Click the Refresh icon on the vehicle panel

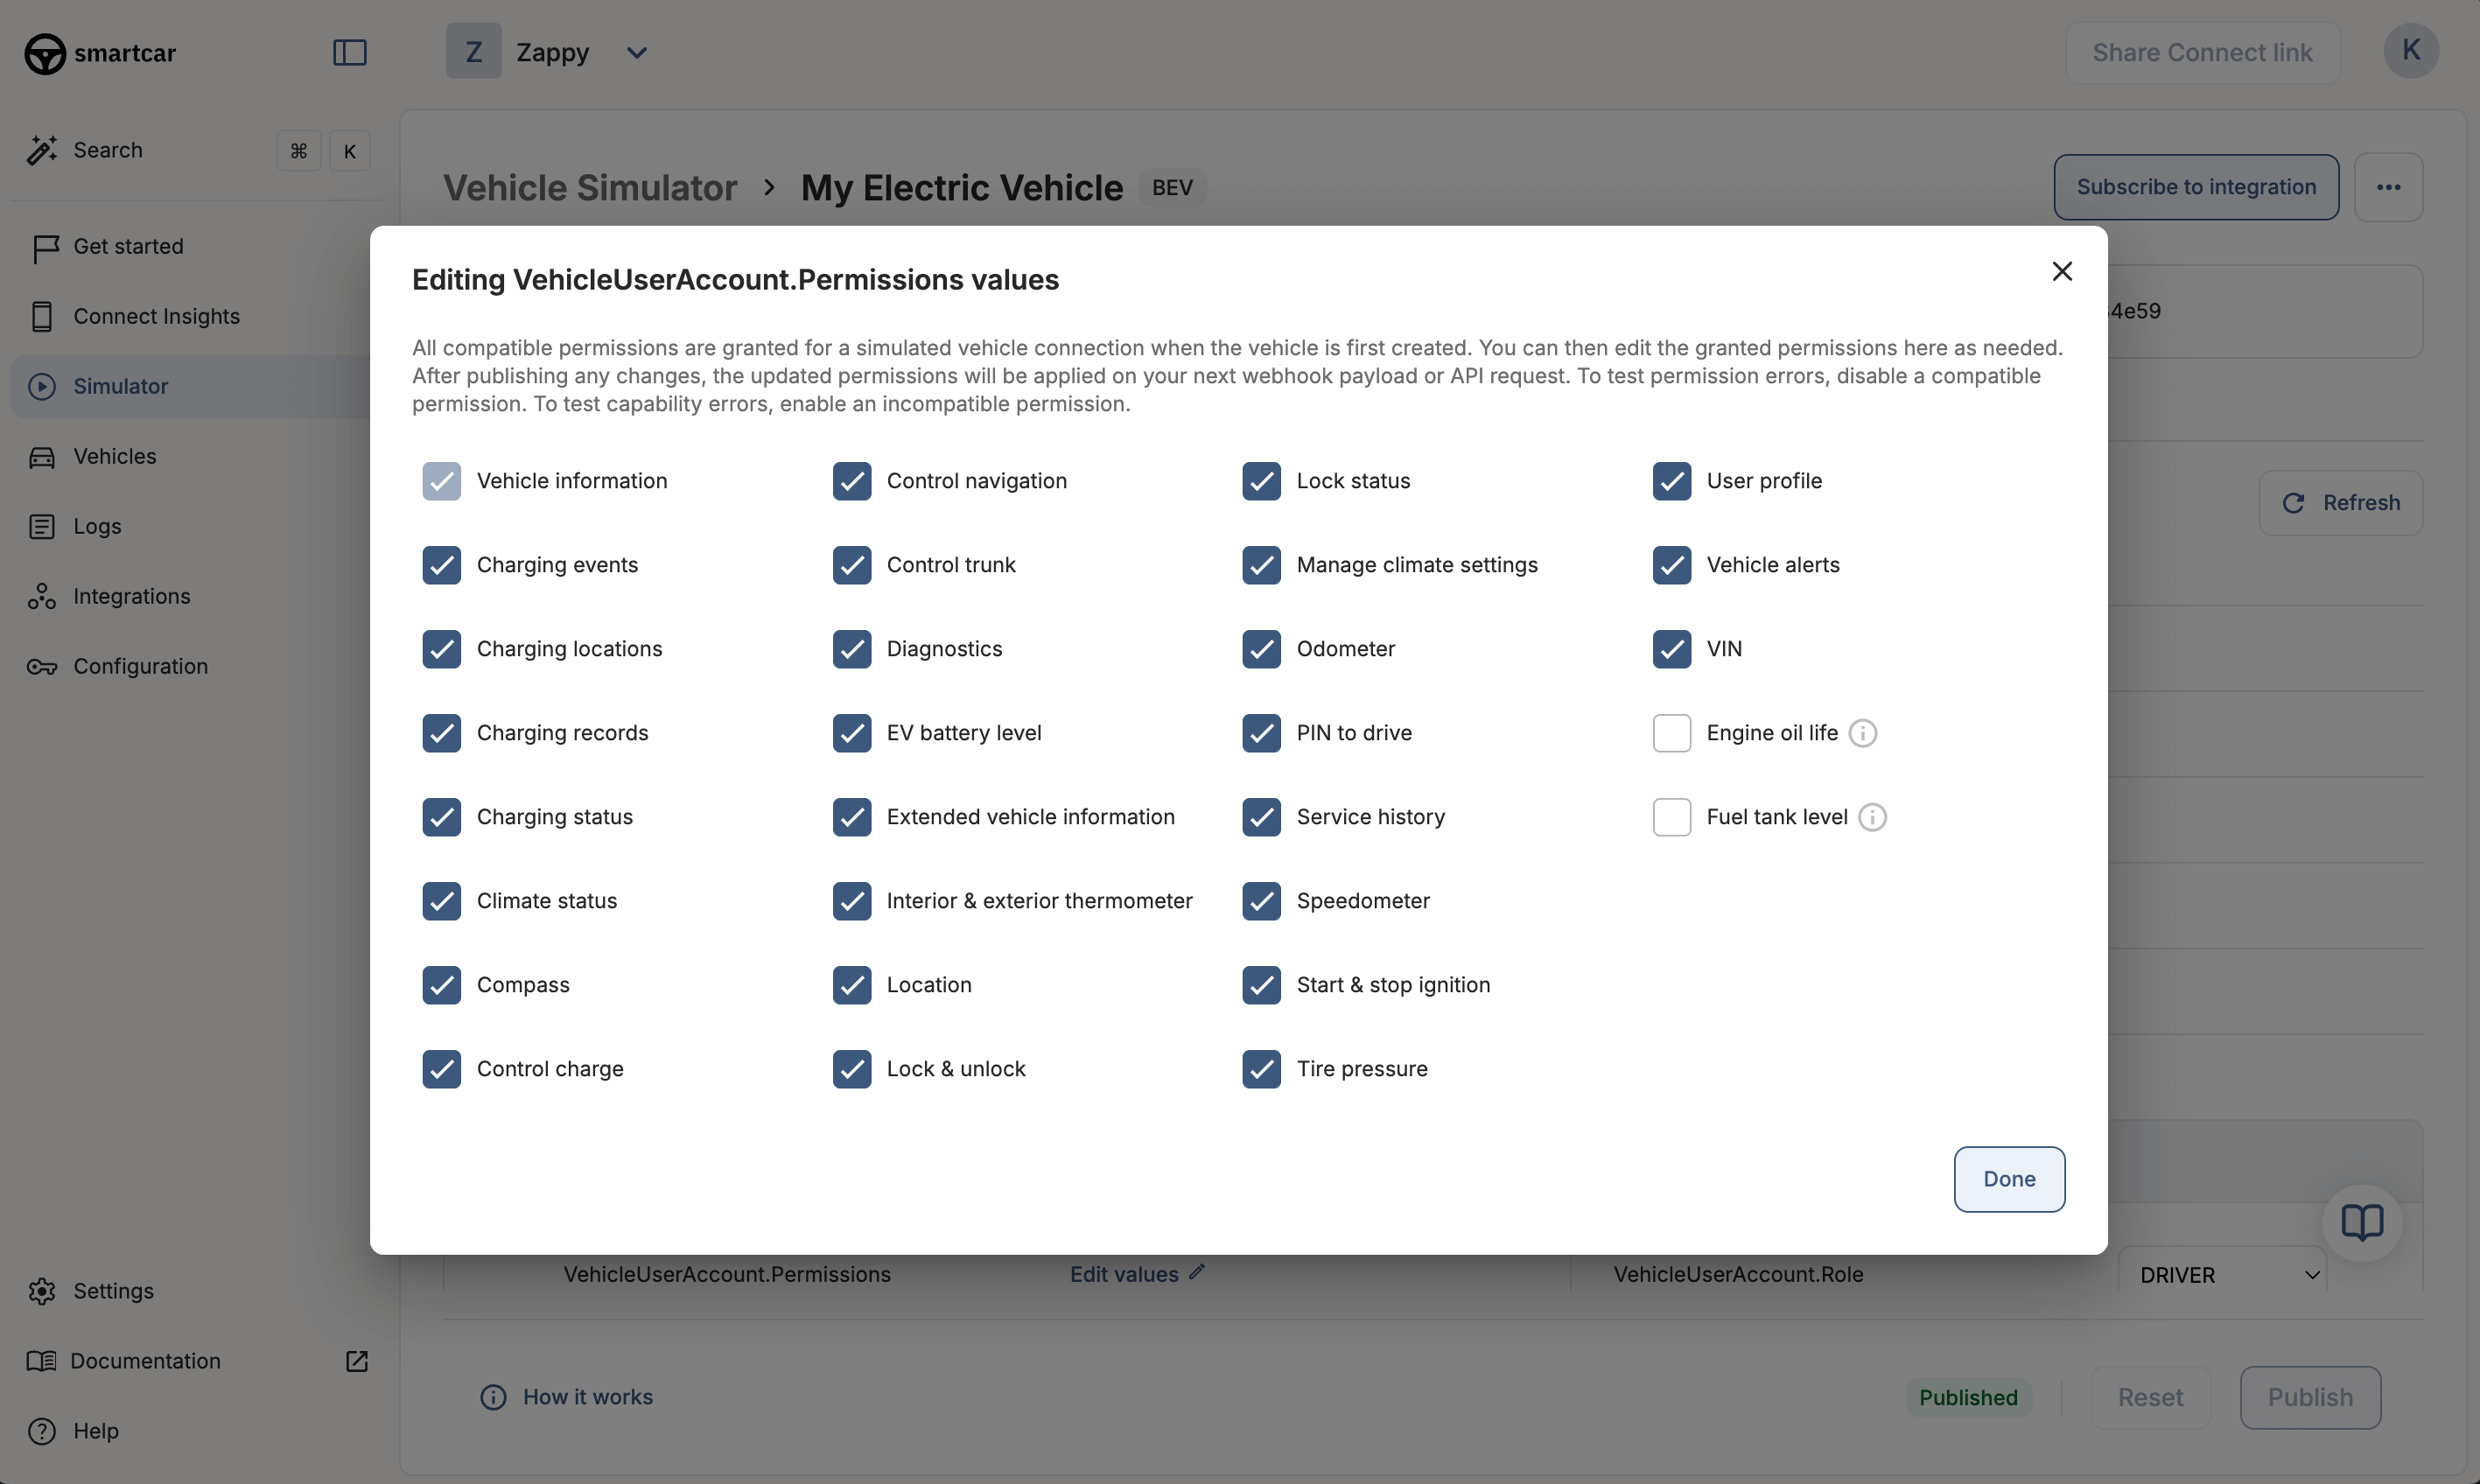tap(2293, 502)
